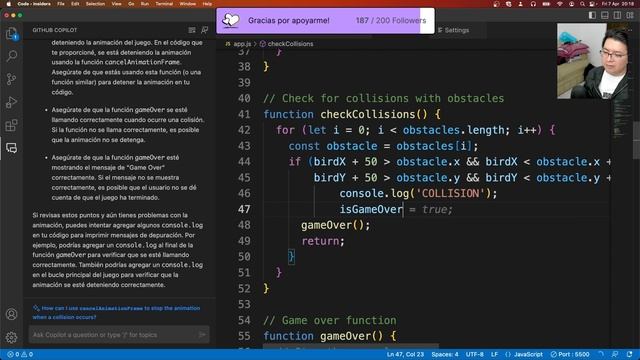Click the Wi-Fi icon in menu bar
640x360 pixels.
click(x=560, y=4)
